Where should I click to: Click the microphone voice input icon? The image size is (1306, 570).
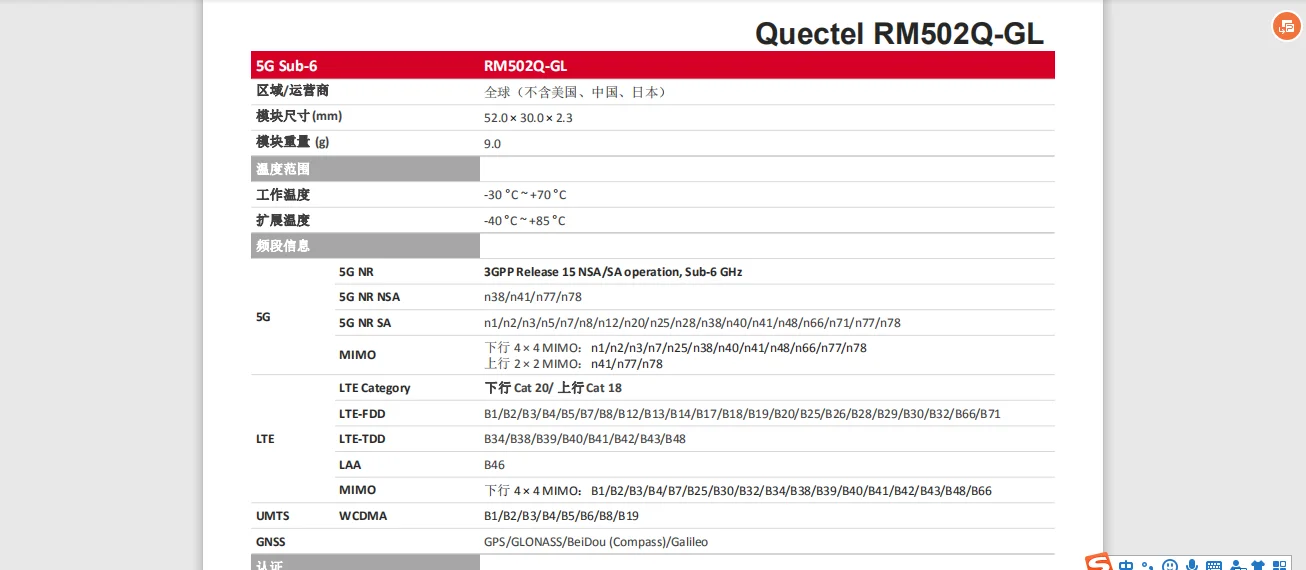pos(1191,566)
